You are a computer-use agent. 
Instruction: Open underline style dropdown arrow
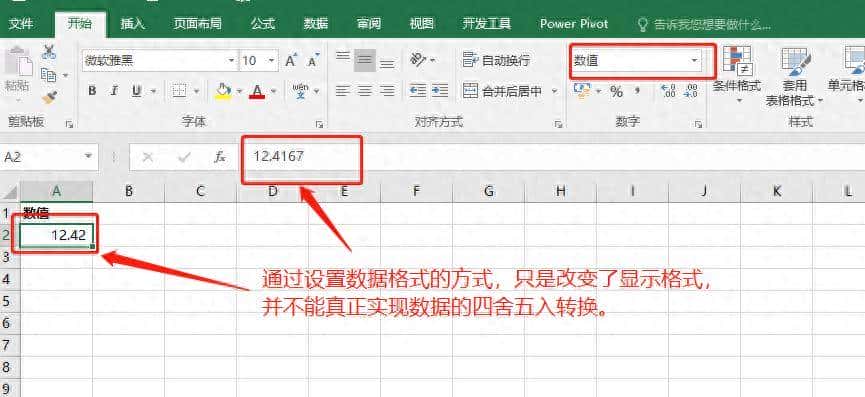click(x=153, y=91)
